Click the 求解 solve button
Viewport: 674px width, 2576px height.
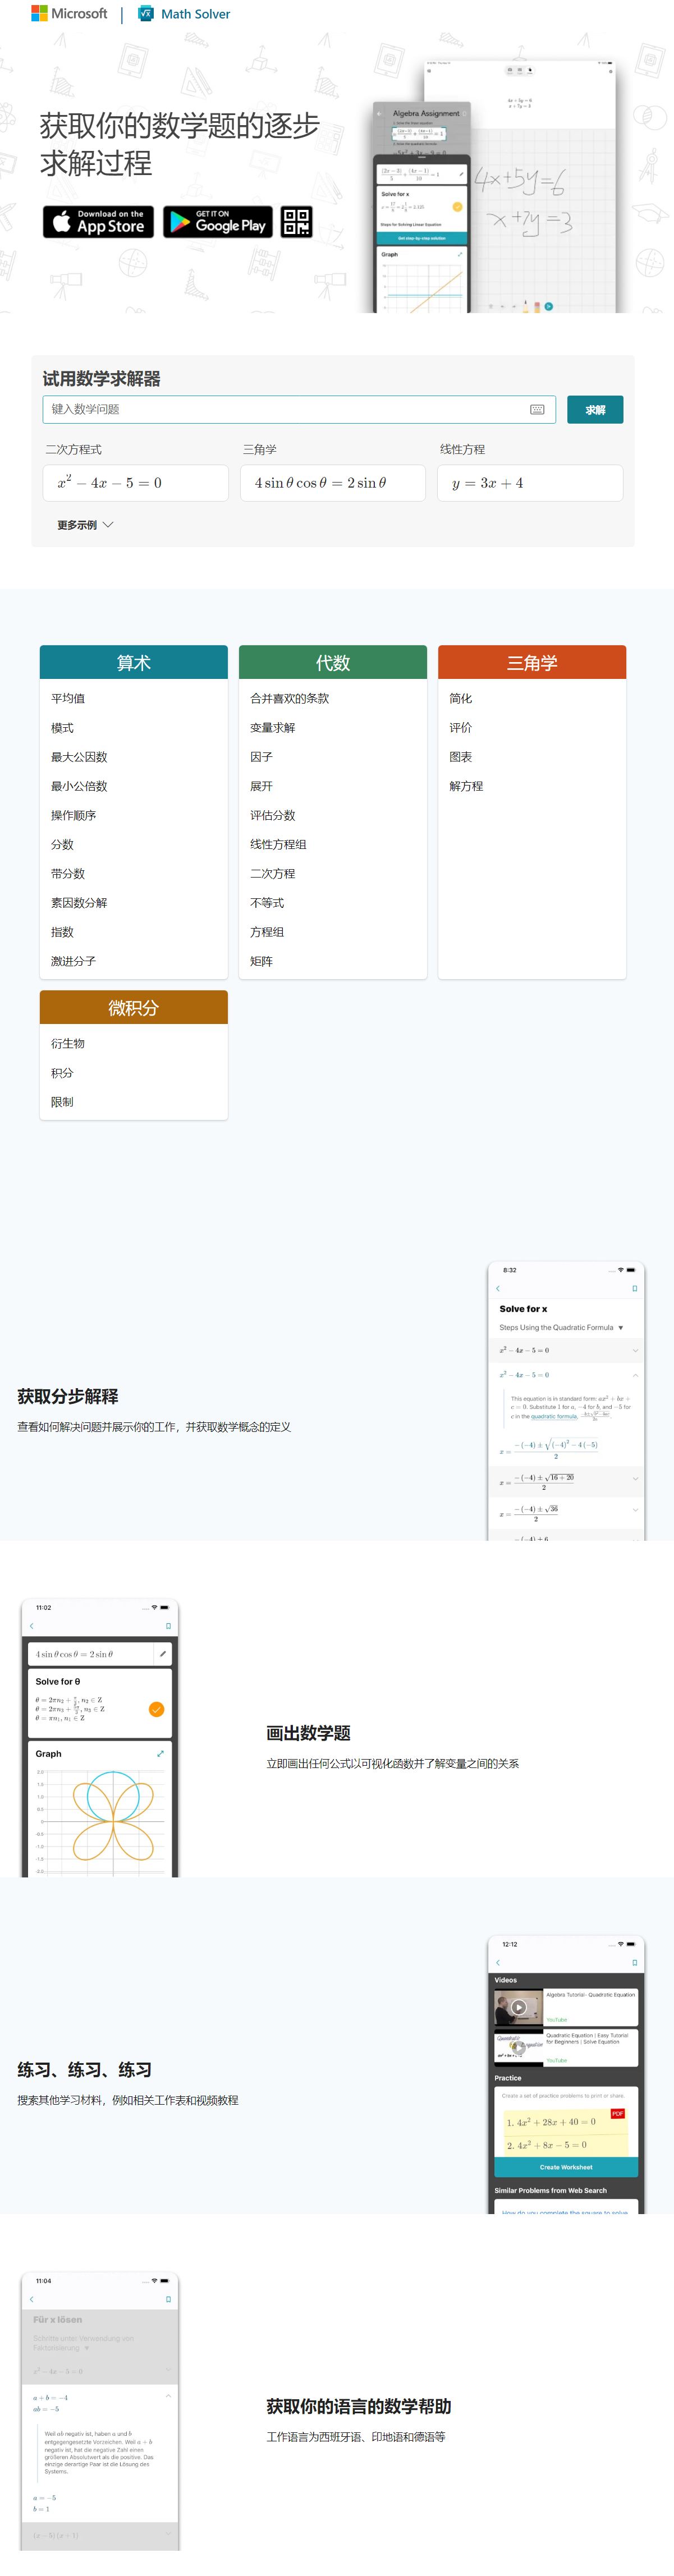(x=595, y=410)
